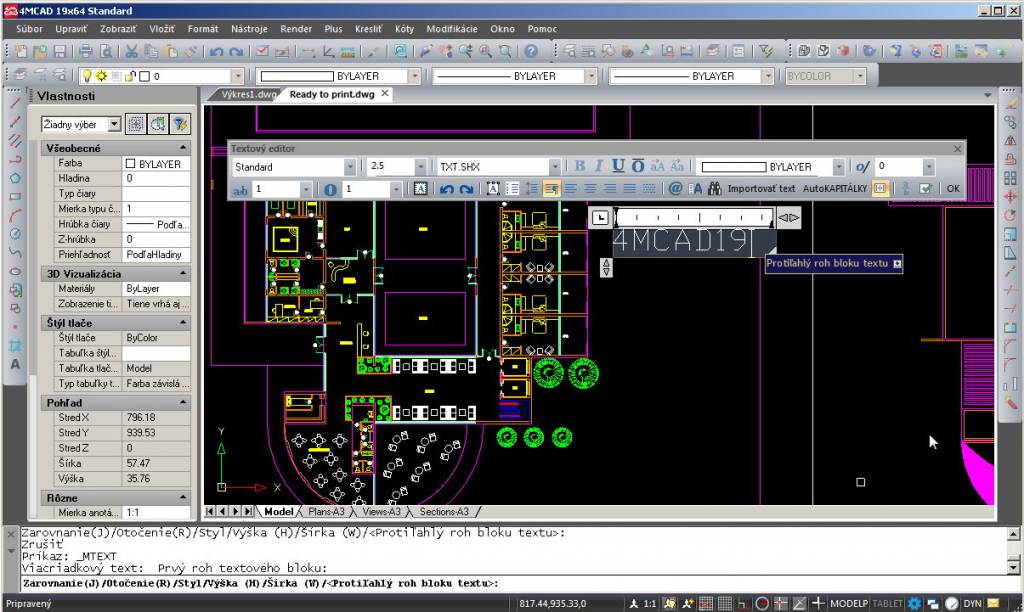Click the OK button in text editor
The image size is (1024, 612).
click(953, 189)
